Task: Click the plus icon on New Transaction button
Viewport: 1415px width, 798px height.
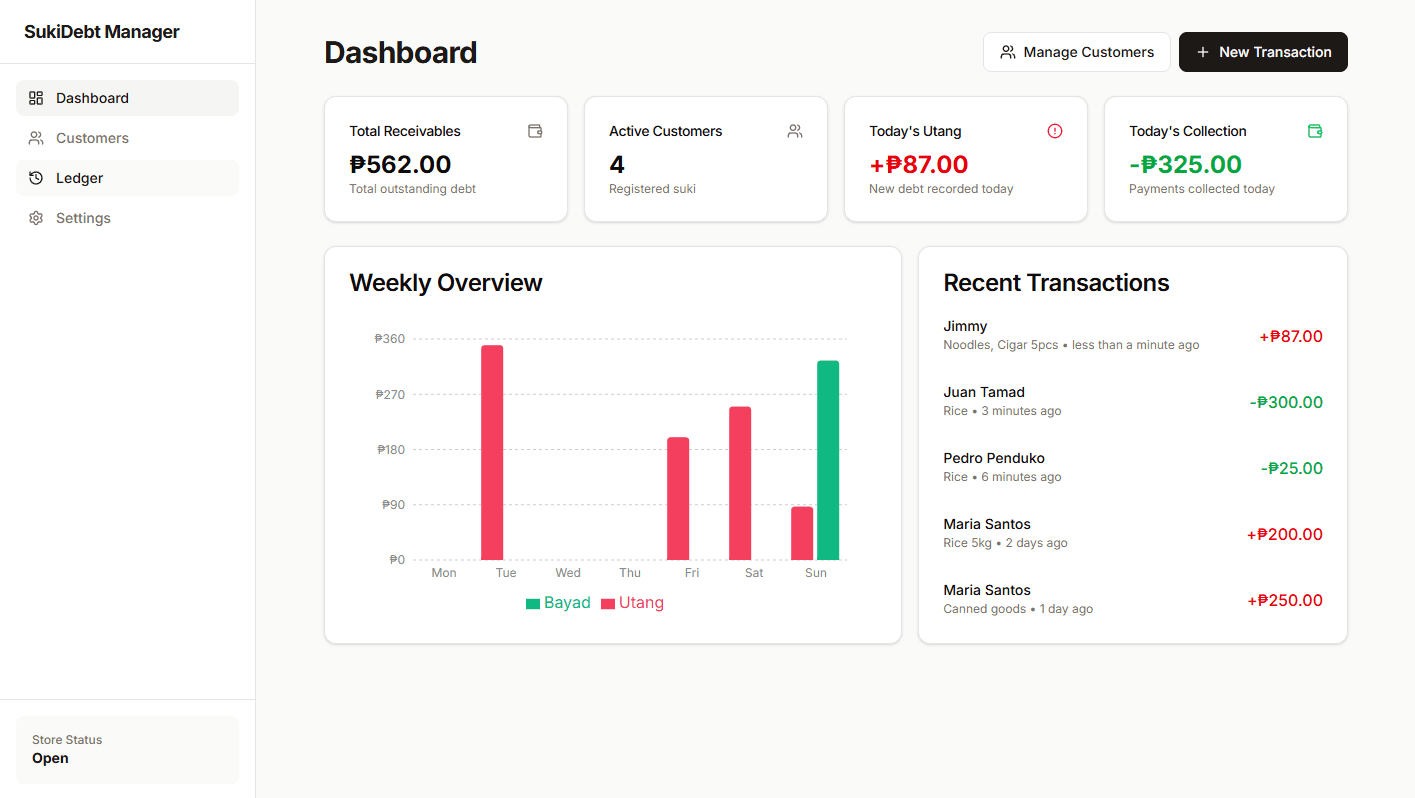Action: (x=1201, y=52)
